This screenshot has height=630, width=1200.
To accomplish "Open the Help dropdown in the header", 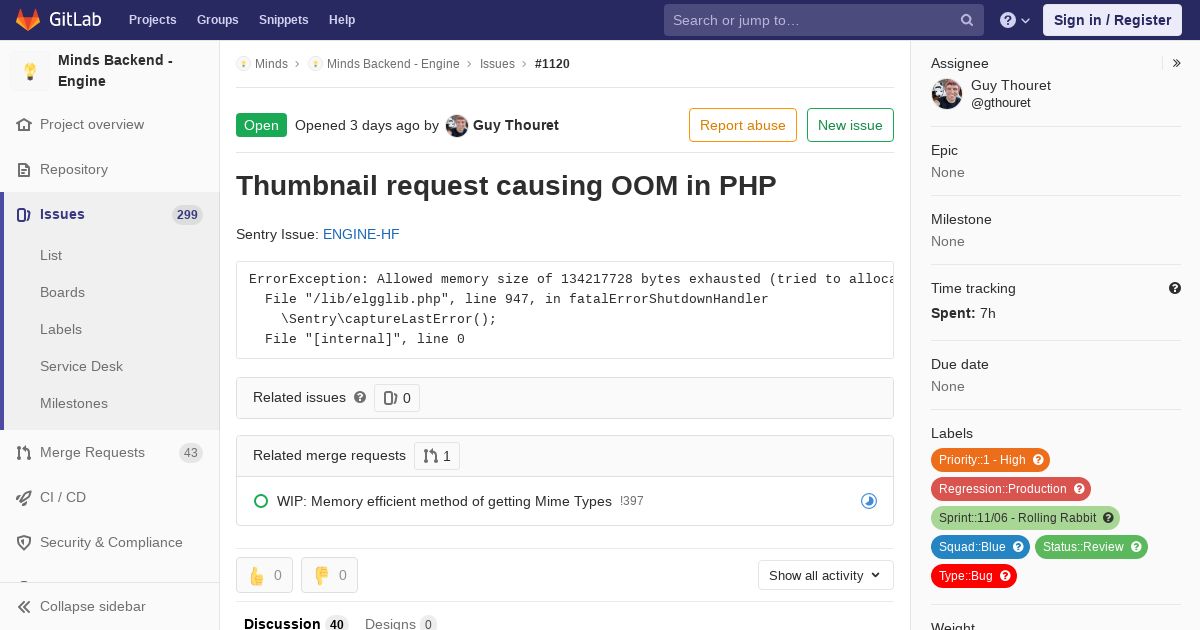I will tap(1014, 20).
